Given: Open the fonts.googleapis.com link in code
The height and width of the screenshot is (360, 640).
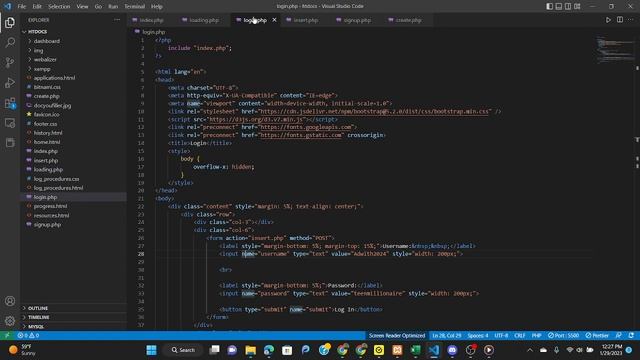Looking at the screenshot, I should tap(306, 127).
